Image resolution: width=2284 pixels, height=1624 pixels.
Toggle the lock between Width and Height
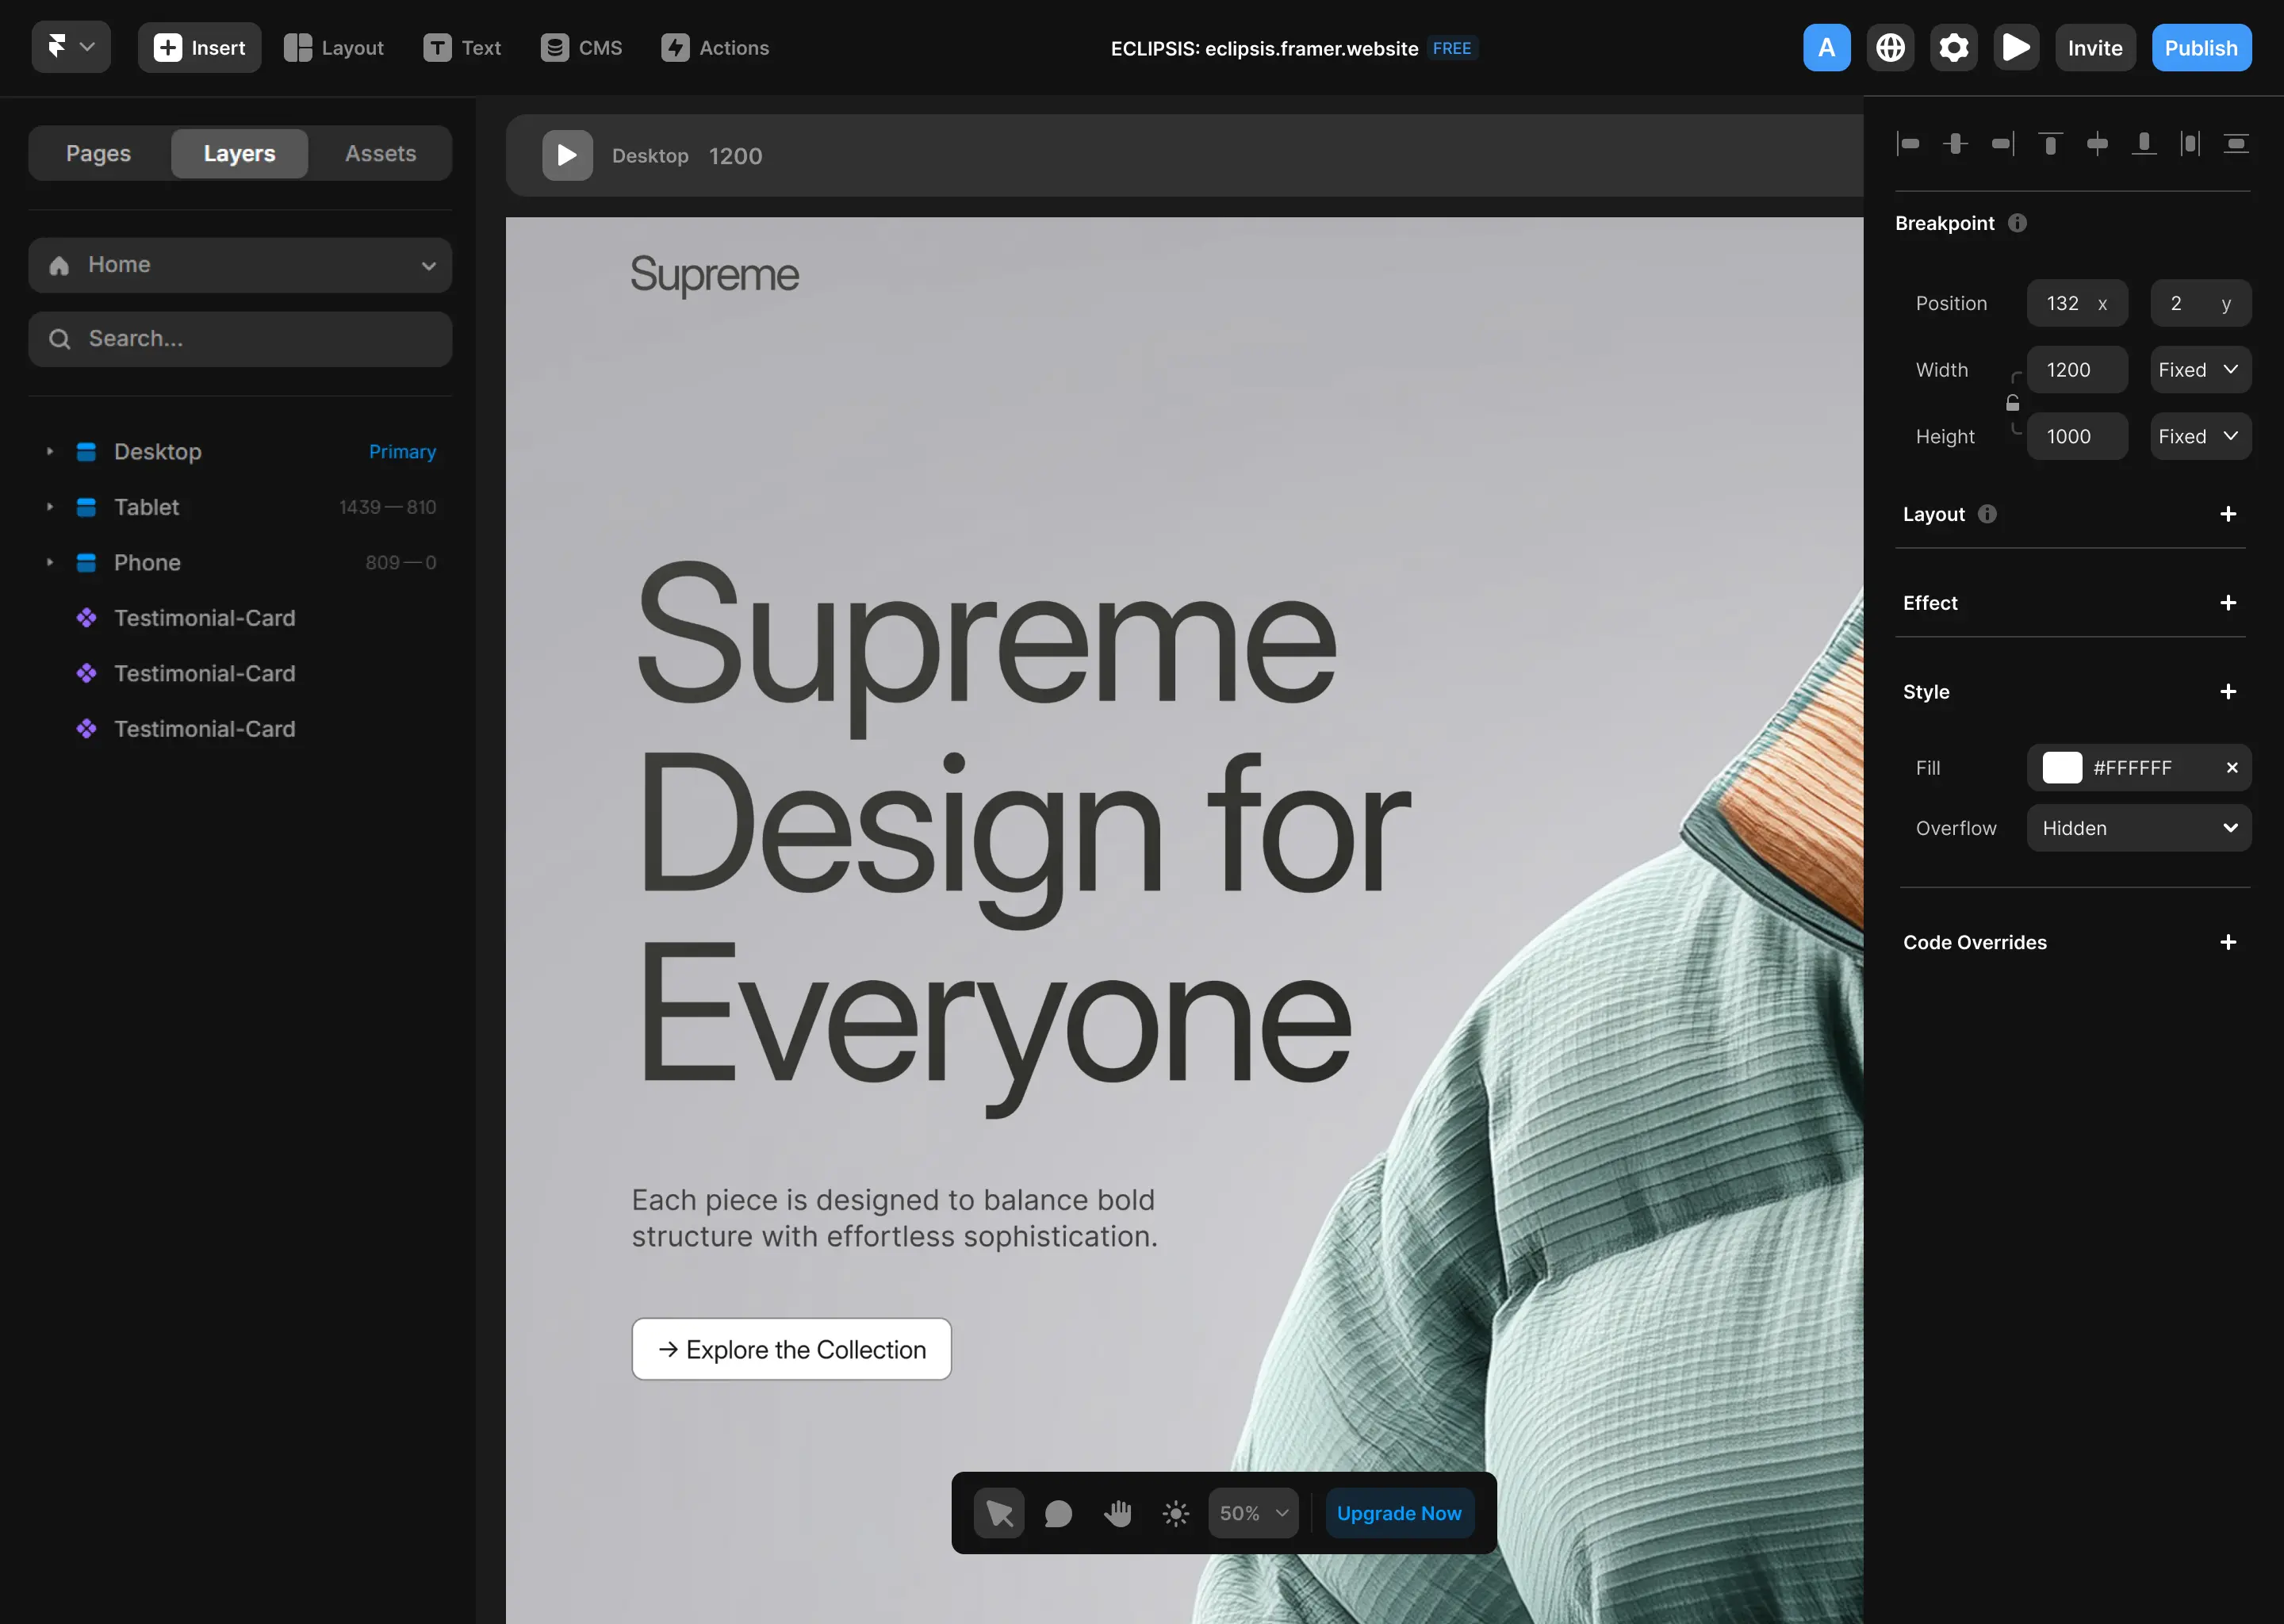(2012, 402)
